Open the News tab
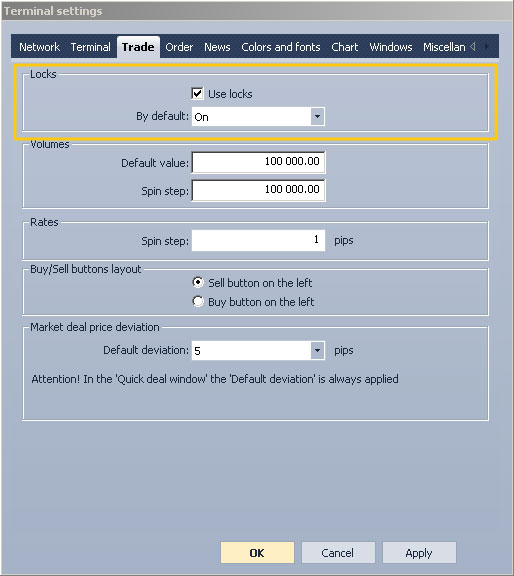514x576 pixels. [x=217, y=47]
